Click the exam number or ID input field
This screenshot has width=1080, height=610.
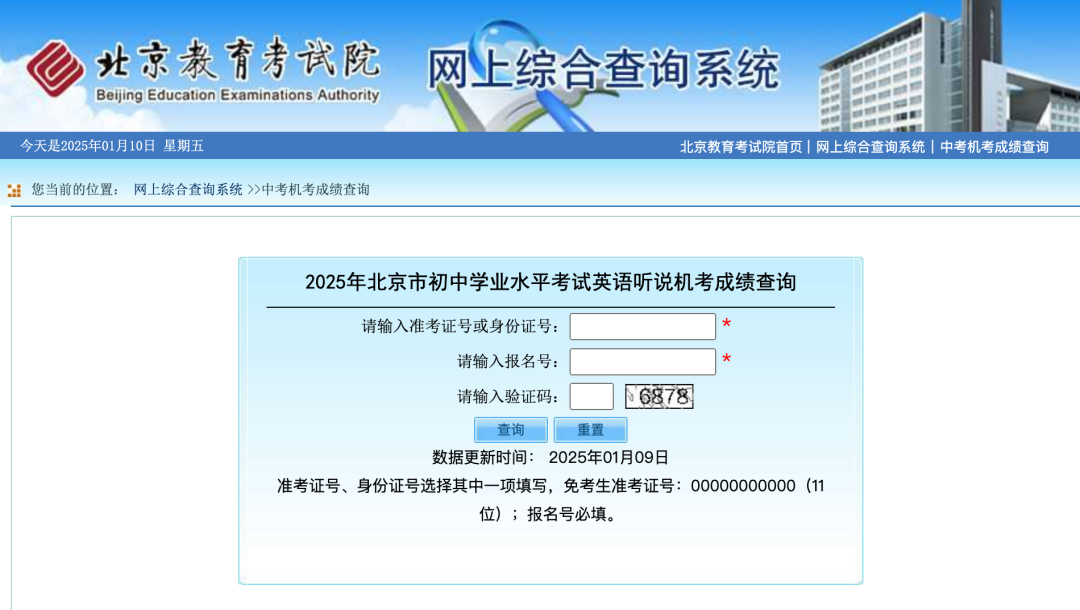tap(642, 326)
